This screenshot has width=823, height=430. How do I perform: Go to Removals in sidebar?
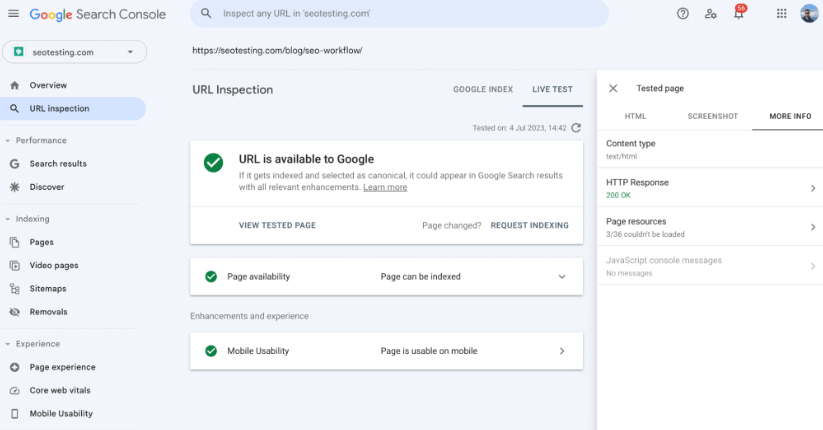click(48, 312)
